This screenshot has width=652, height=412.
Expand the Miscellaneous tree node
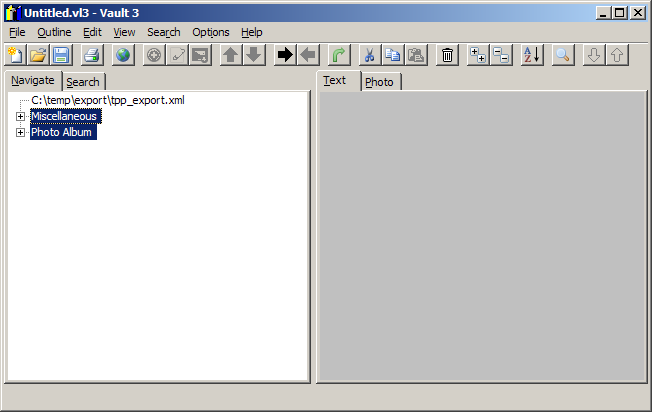20,117
